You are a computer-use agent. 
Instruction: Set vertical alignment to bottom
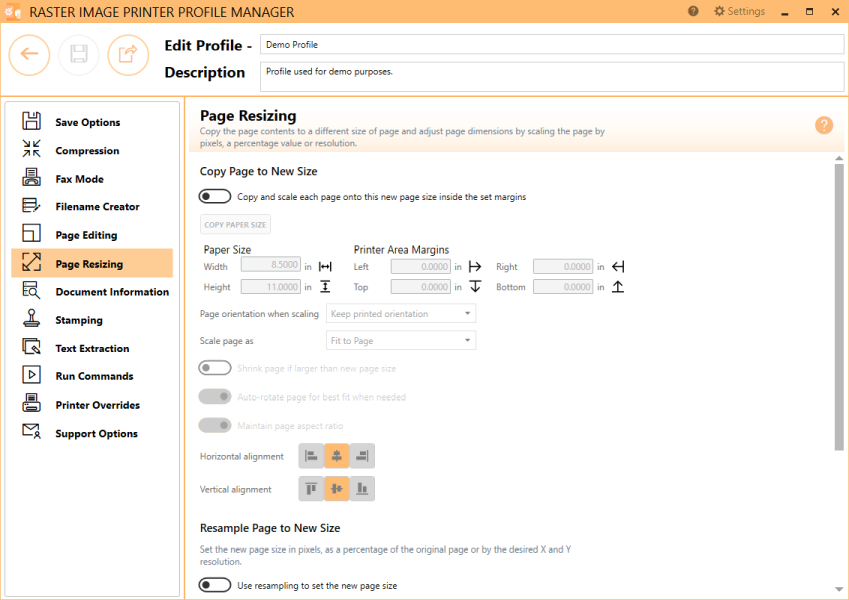pos(362,489)
